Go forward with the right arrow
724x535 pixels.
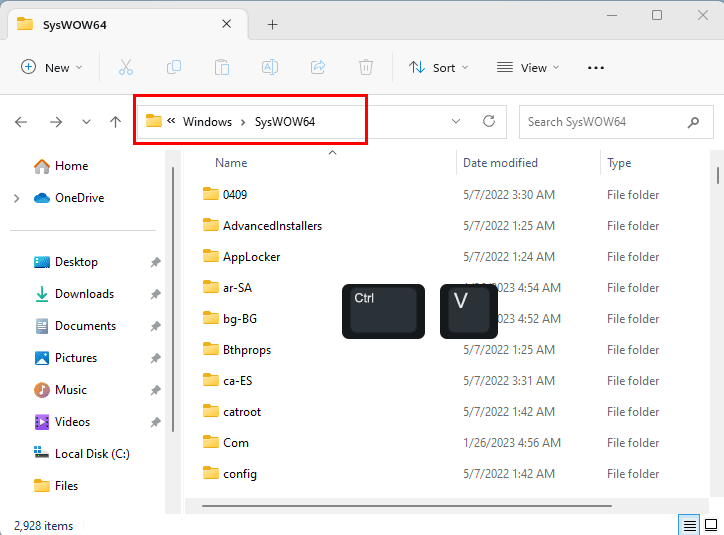click(56, 122)
